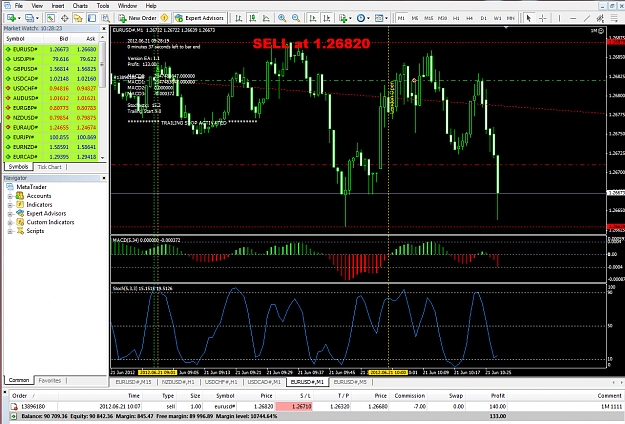
Task: Select the arrow cursor tool
Action: coord(529,18)
